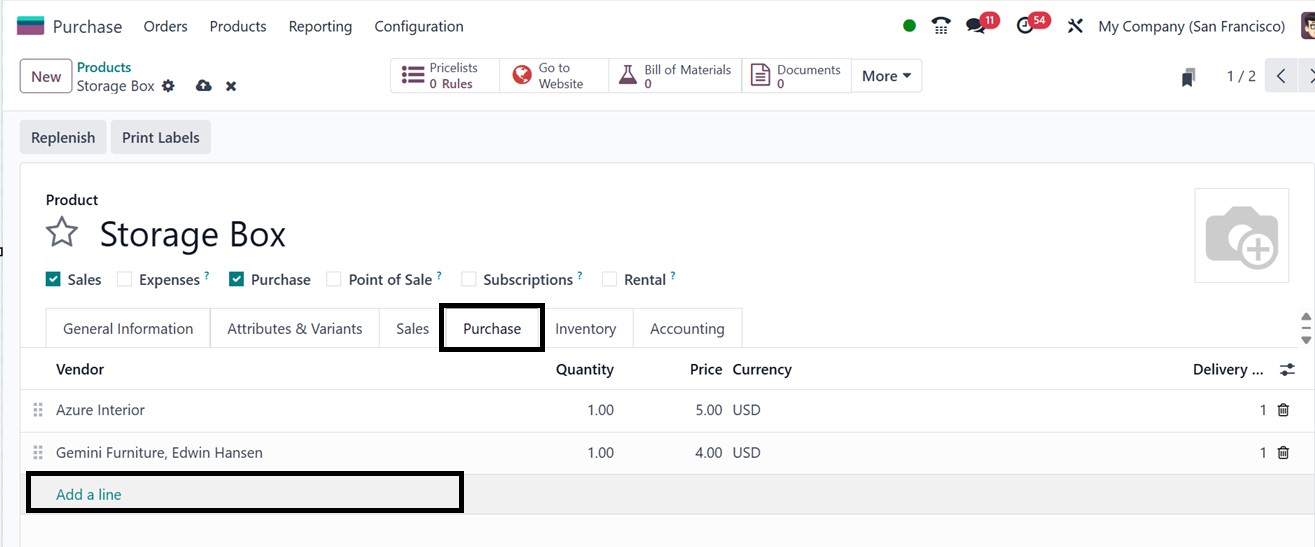Image resolution: width=1315 pixels, height=547 pixels.
Task: Upload product image via camera placeholder
Action: coord(1241,236)
